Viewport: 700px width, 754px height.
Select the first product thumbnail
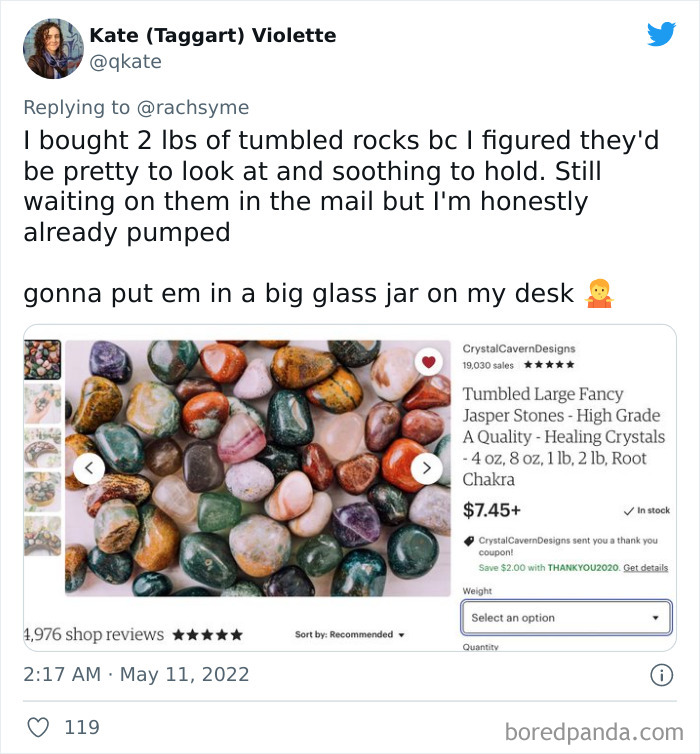(x=42, y=360)
